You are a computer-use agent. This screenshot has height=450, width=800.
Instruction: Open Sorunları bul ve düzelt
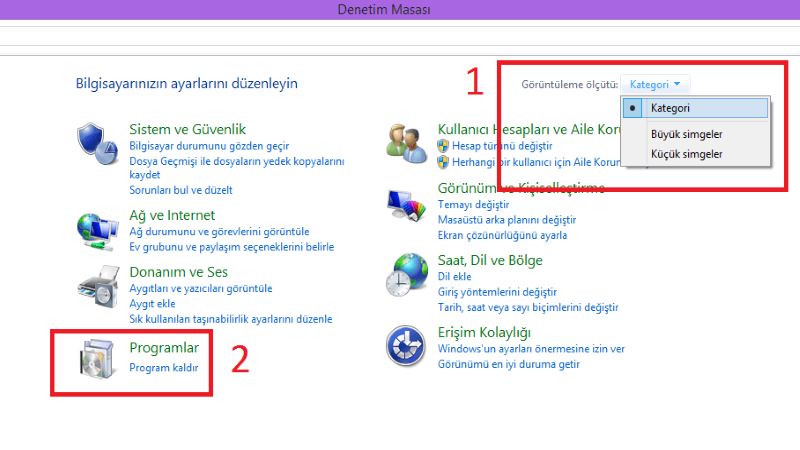pos(181,190)
